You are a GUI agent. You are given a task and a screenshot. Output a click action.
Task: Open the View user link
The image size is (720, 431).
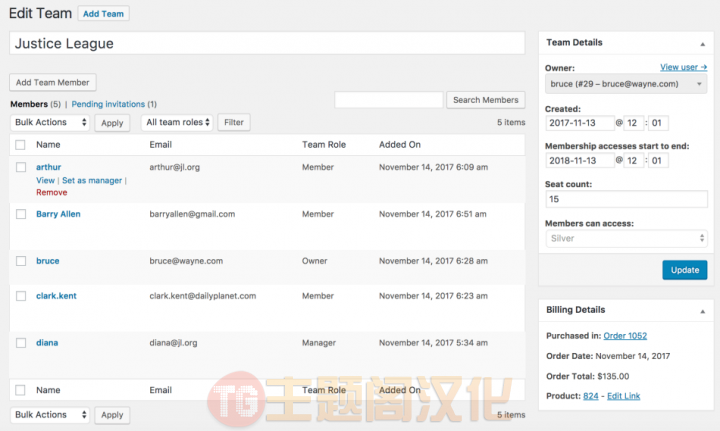point(683,67)
